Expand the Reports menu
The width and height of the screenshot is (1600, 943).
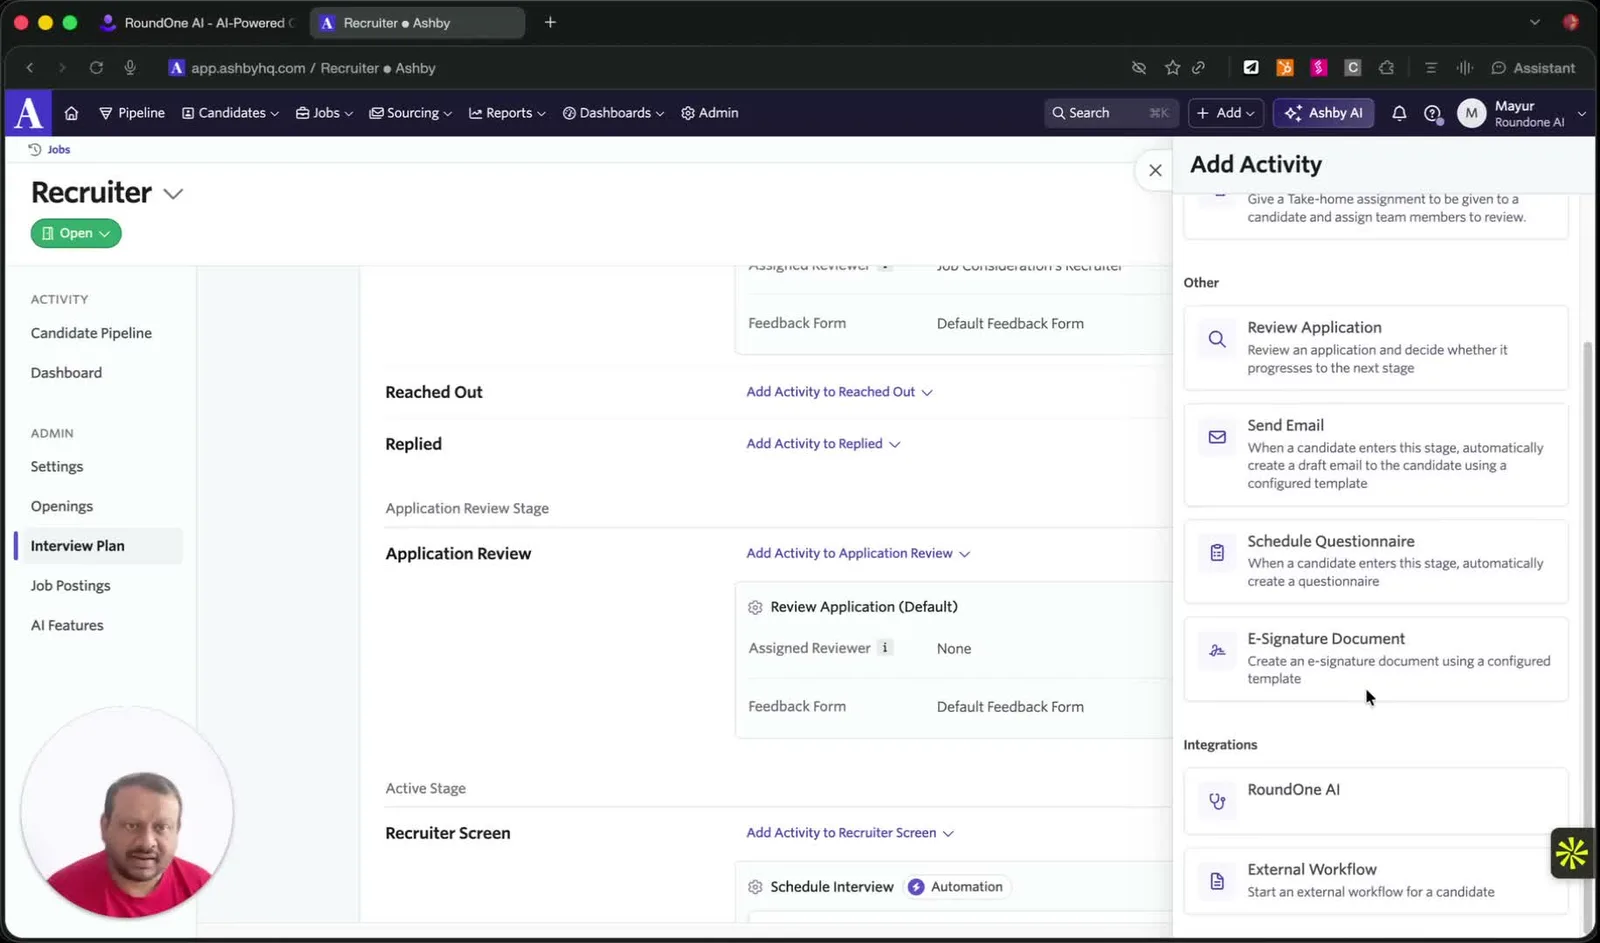tap(507, 113)
